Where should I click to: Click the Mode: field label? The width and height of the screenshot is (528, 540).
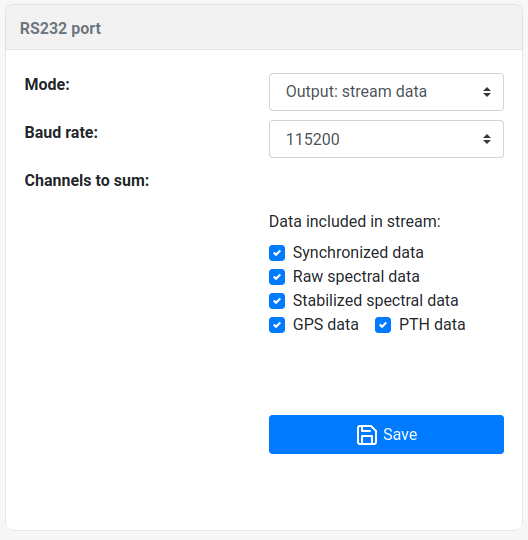tap(47, 84)
